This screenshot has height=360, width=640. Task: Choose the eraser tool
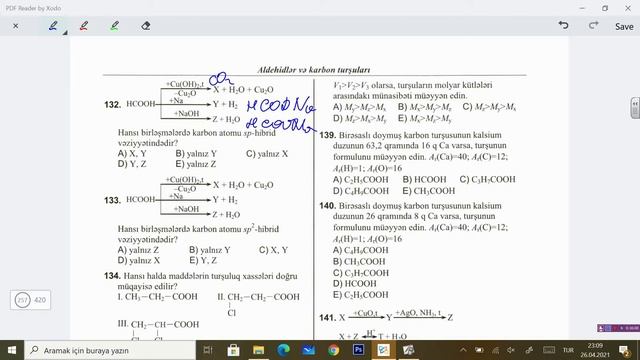point(146,26)
